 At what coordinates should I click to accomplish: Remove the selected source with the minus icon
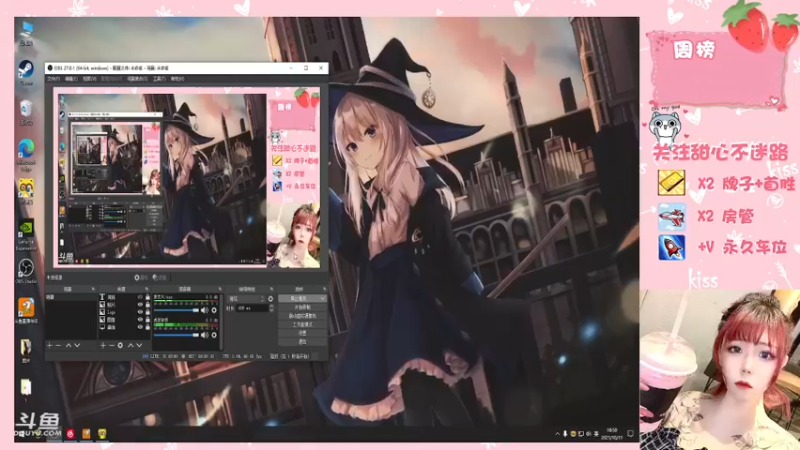[x=111, y=345]
